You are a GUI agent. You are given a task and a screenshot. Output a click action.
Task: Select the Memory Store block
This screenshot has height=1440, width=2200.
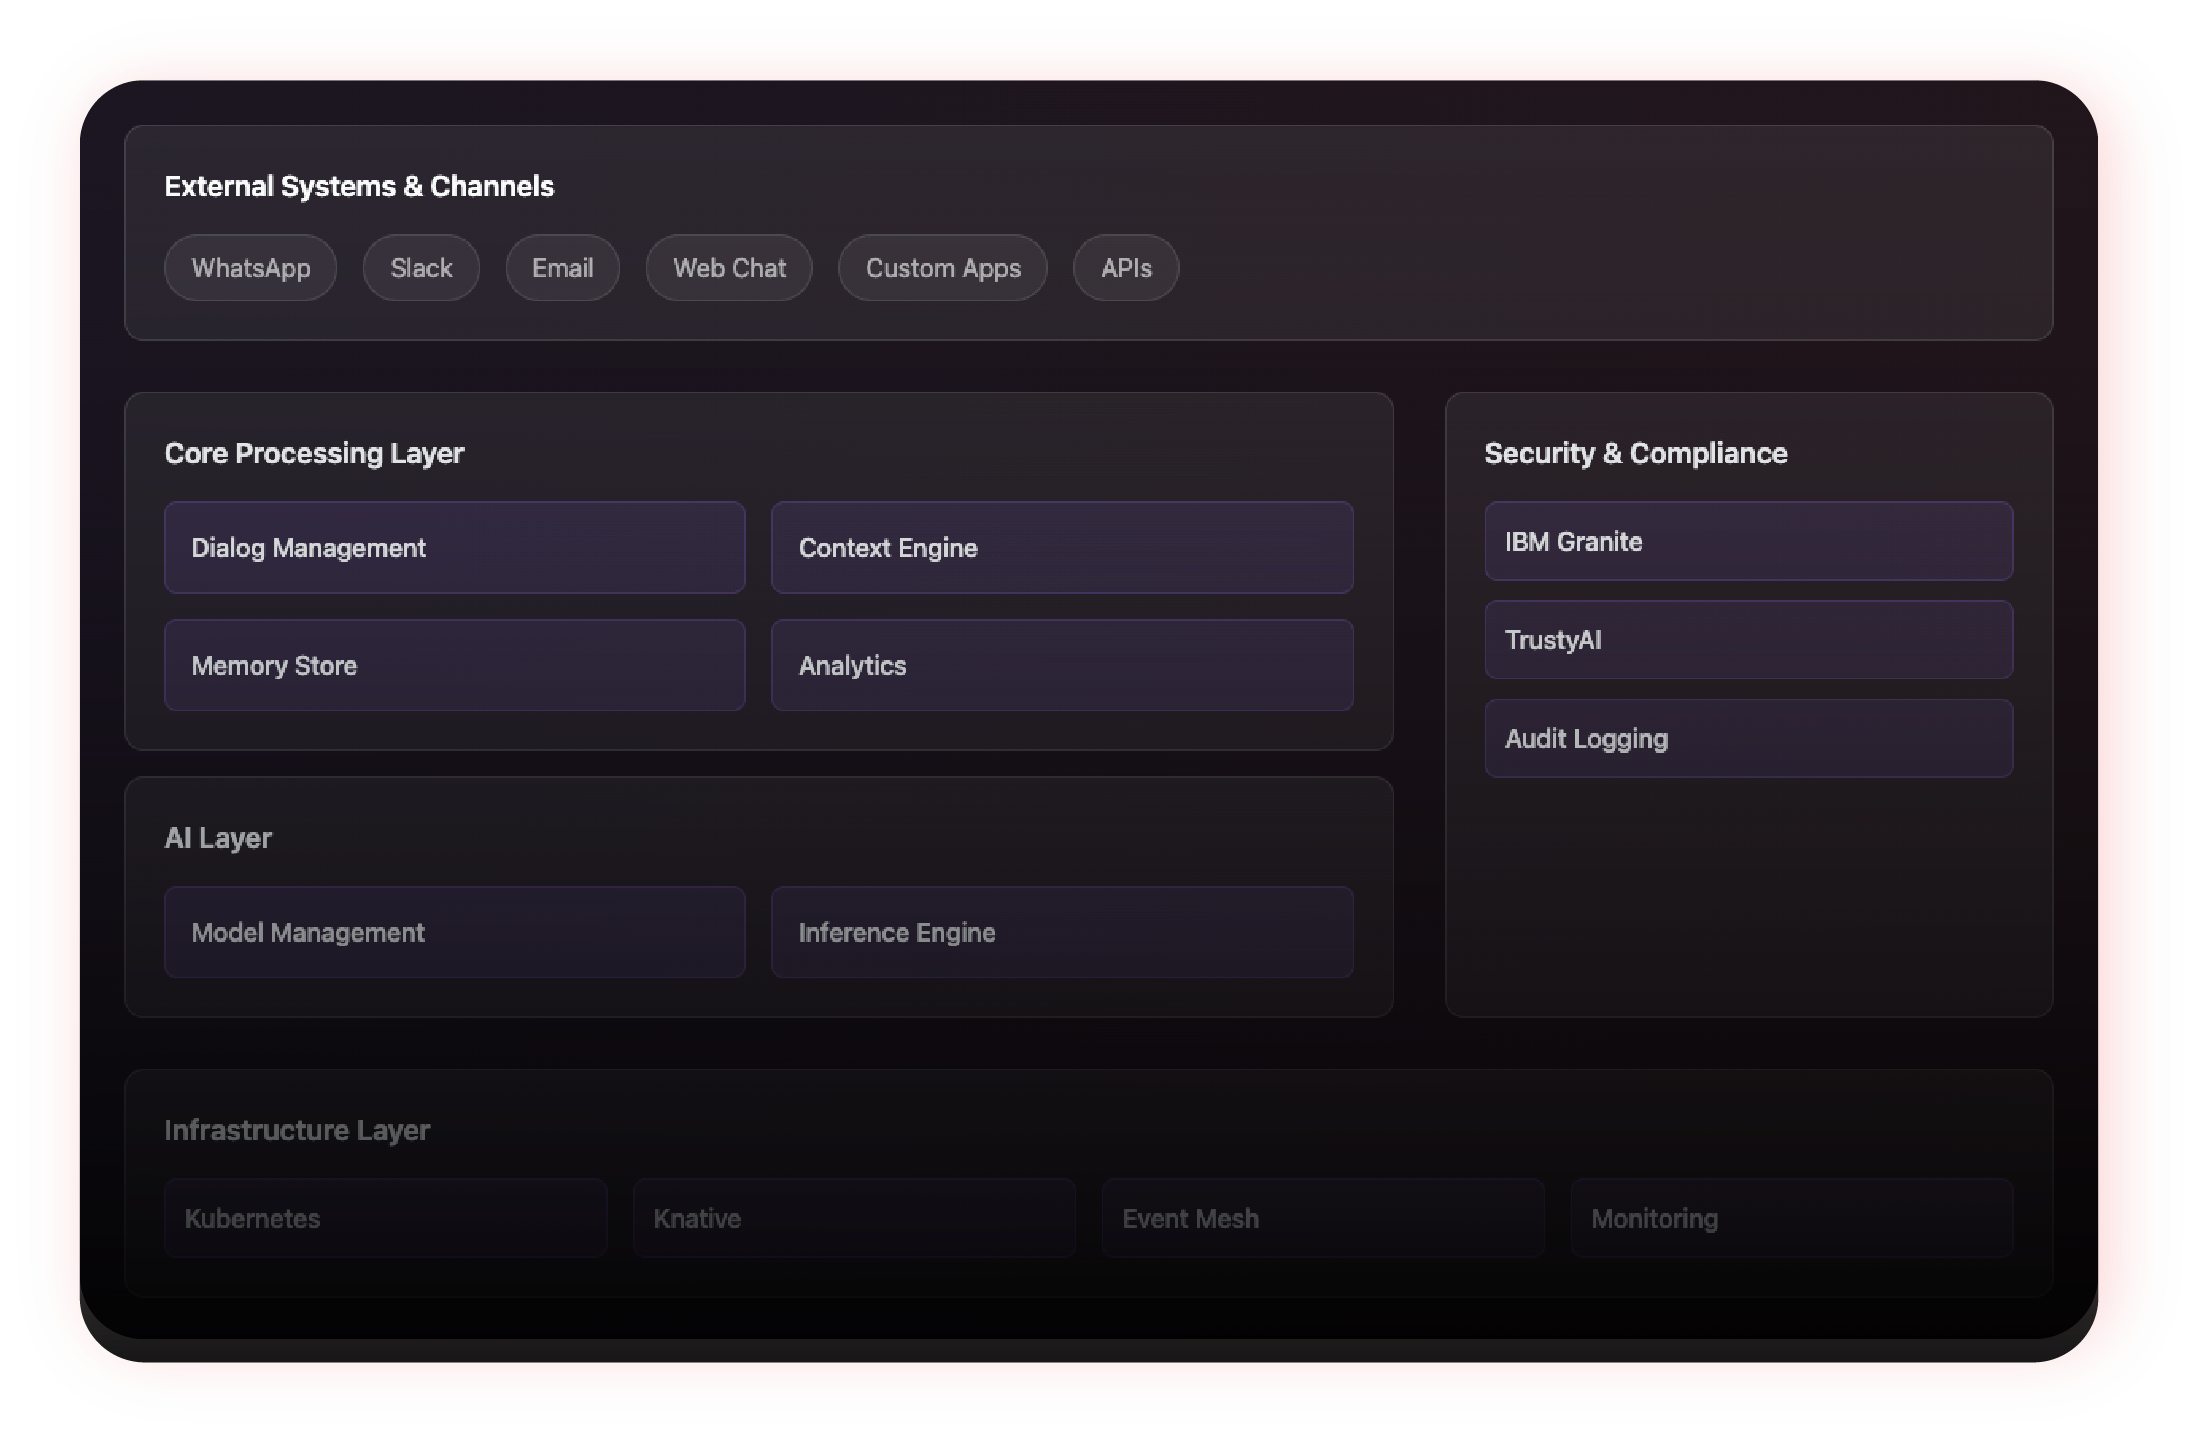(454, 666)
